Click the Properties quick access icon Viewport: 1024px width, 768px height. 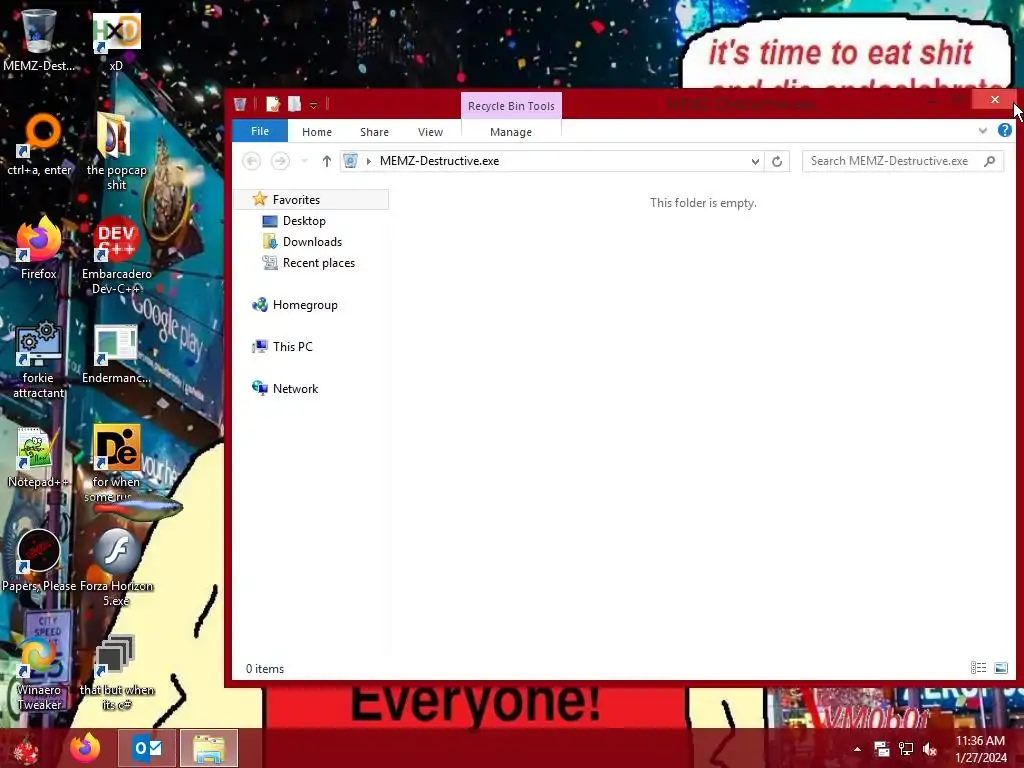(x=272, y=104)
